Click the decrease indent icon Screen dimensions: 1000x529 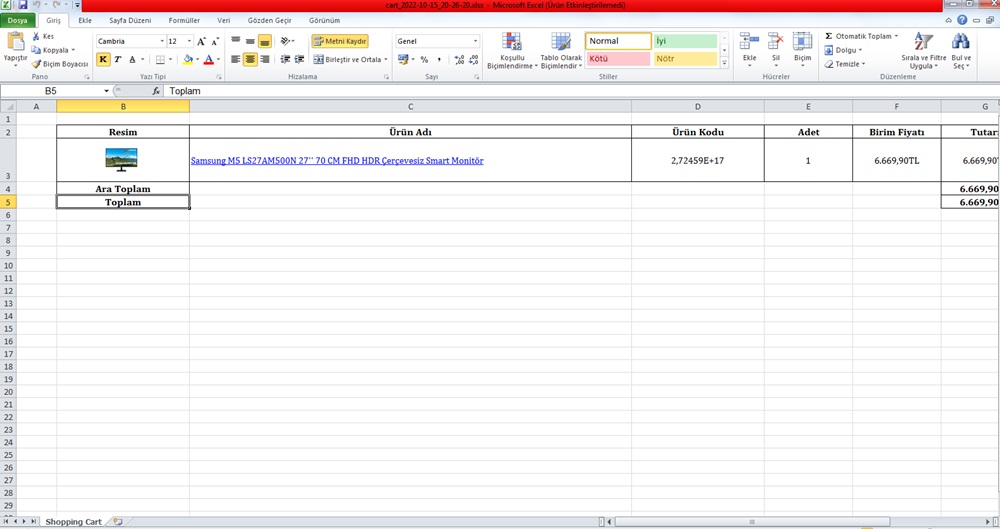[285, 59]
